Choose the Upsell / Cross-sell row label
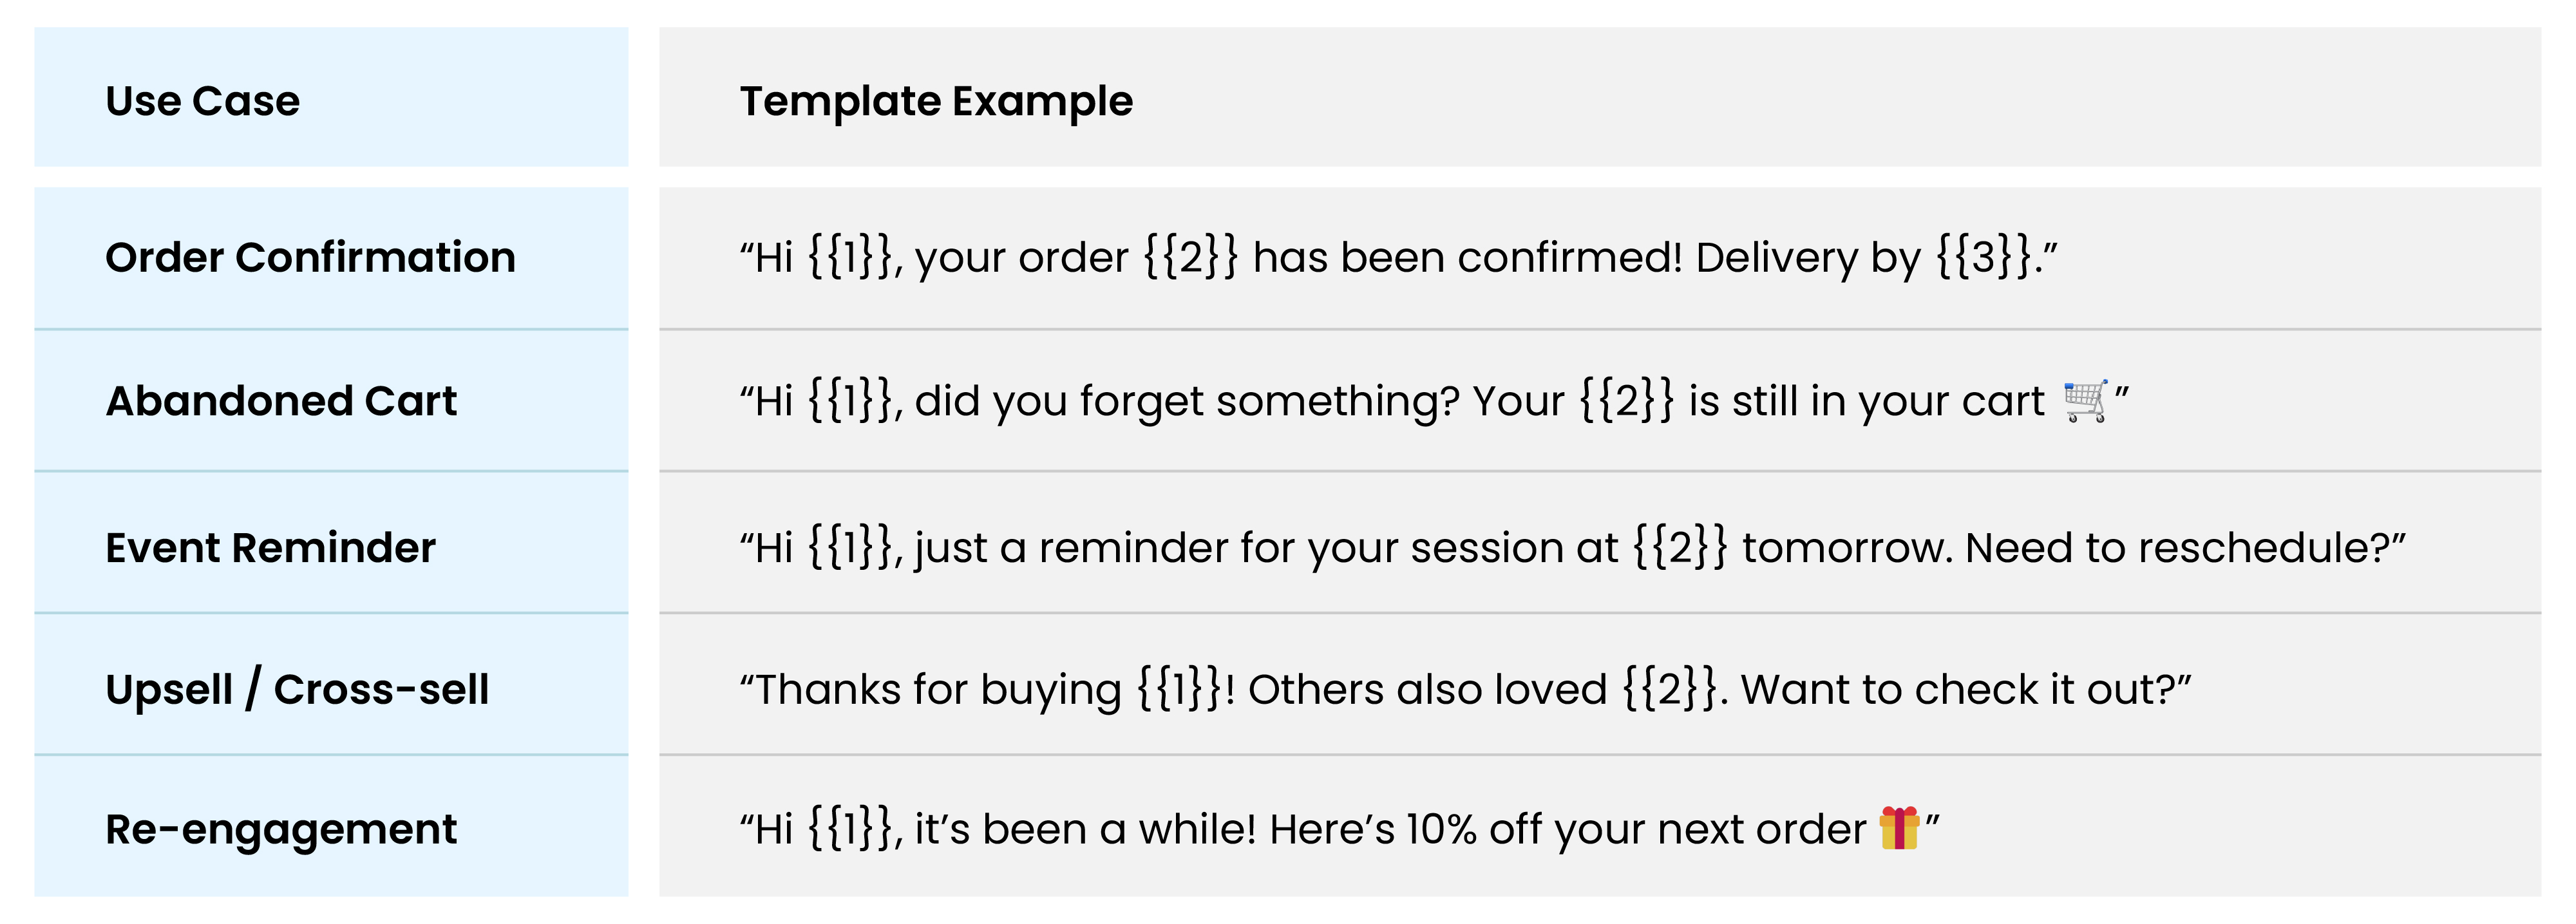 [x=297, y=689]
